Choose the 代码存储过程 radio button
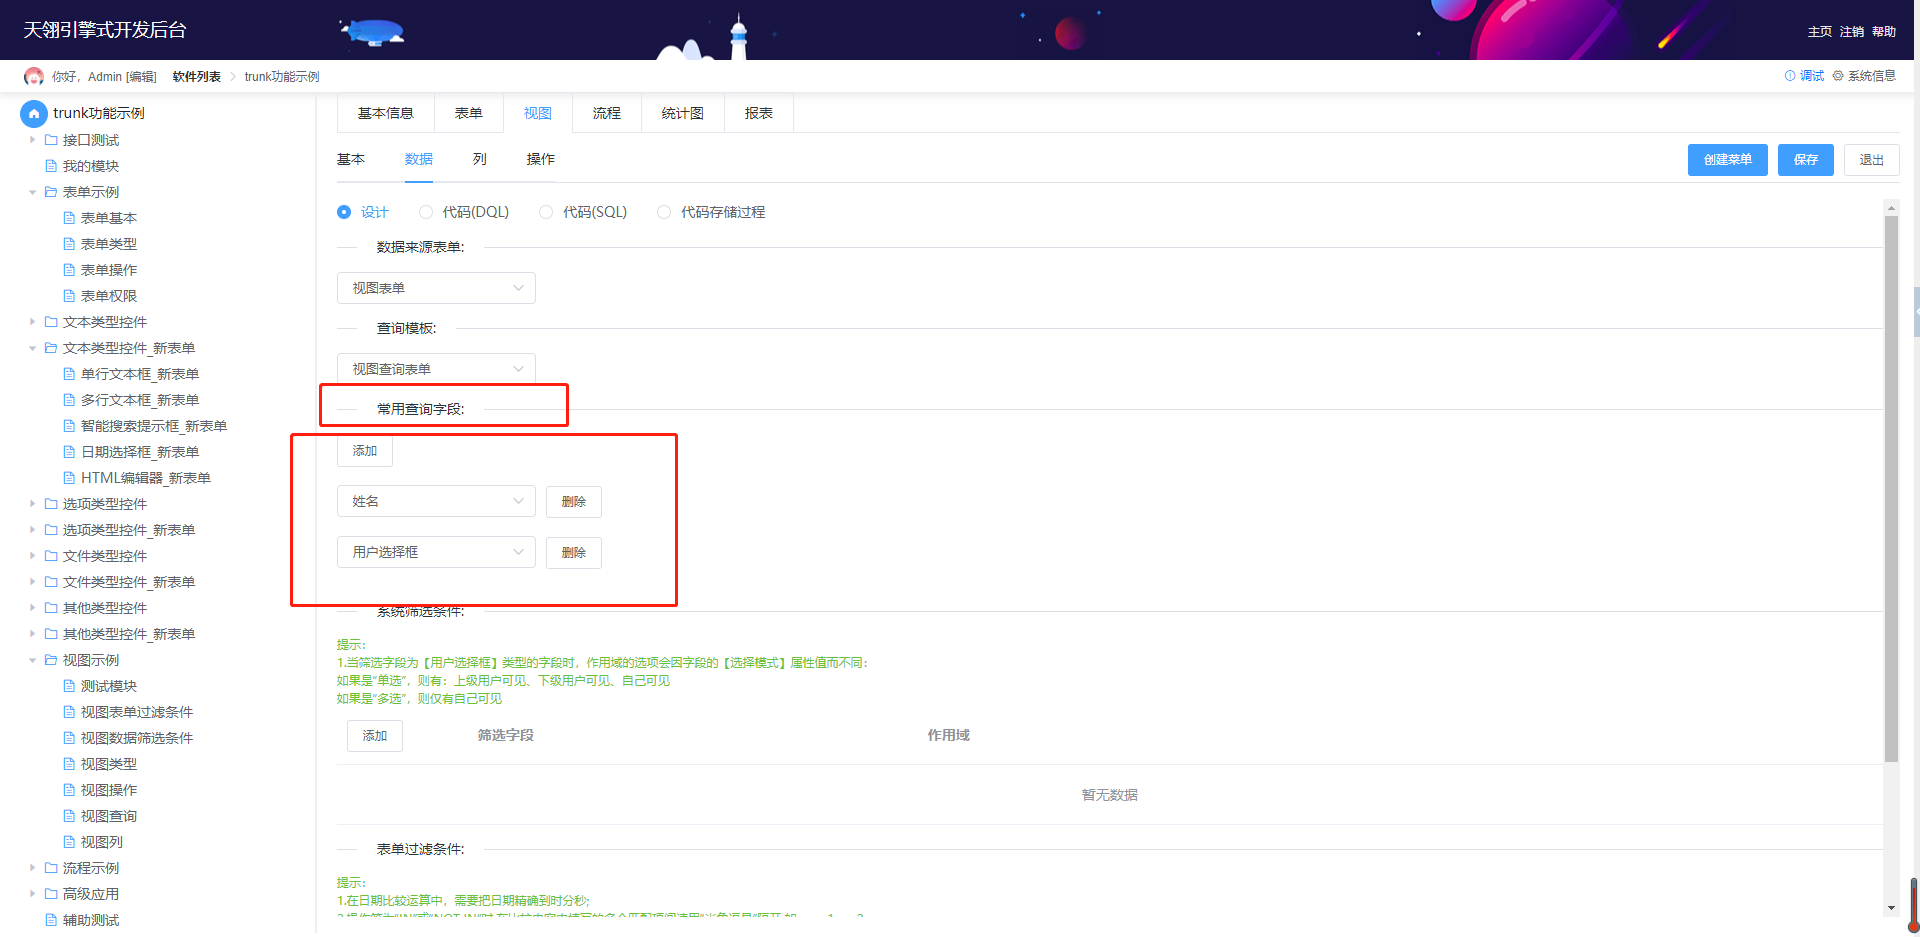 pos(664,212)
